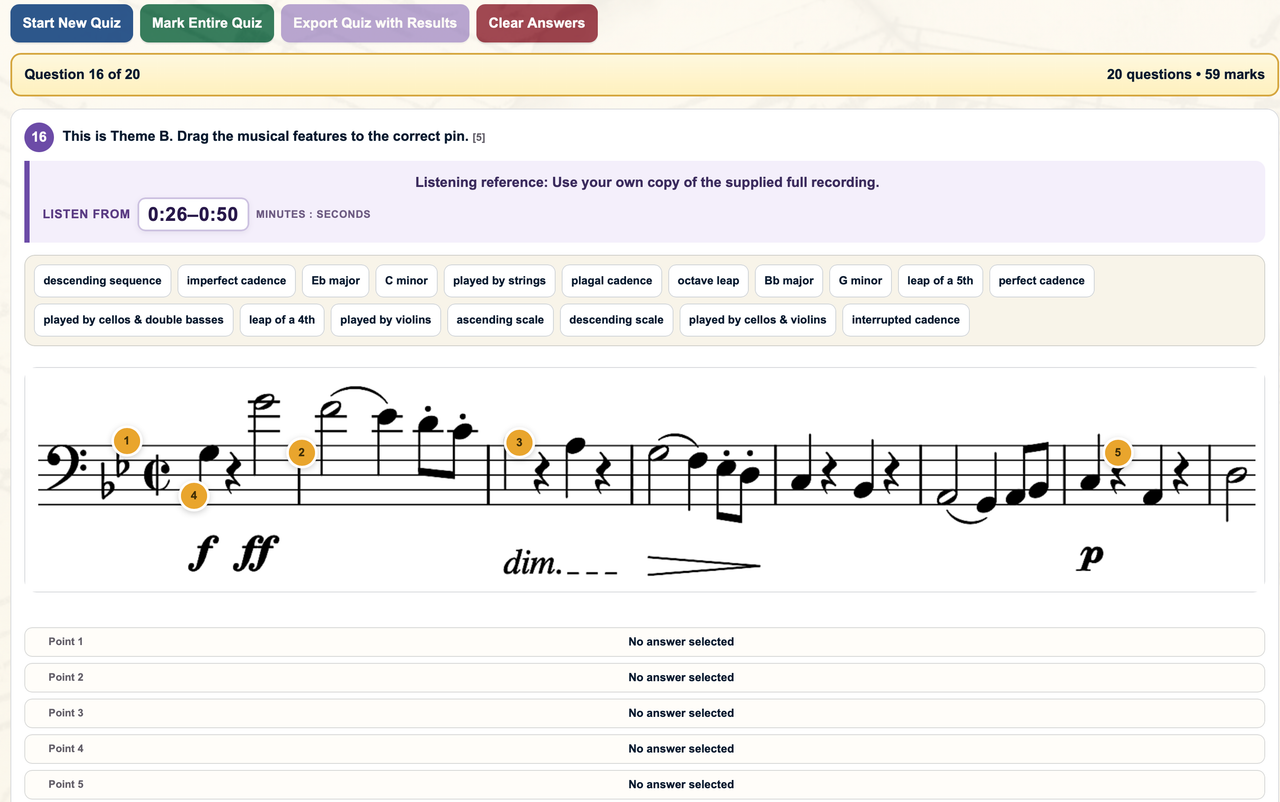Click the '20 questions • 59 marks' text
Viewport: 1280px width, 802px height.
[x=1185, y=74]
